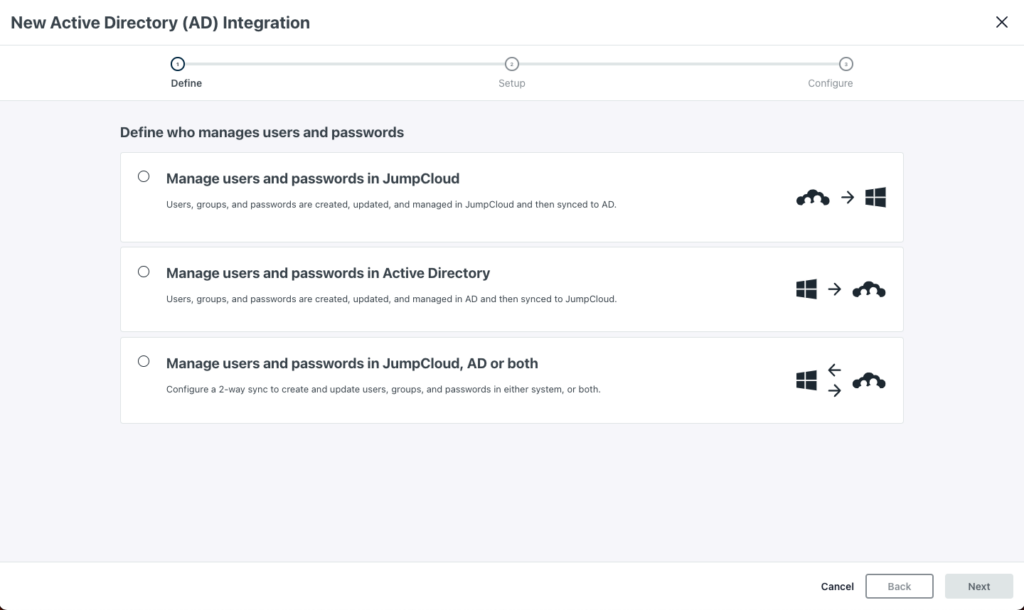1024x610 pixels.
Task: Click the two-way sync option description text
Action: coord(383,389)
